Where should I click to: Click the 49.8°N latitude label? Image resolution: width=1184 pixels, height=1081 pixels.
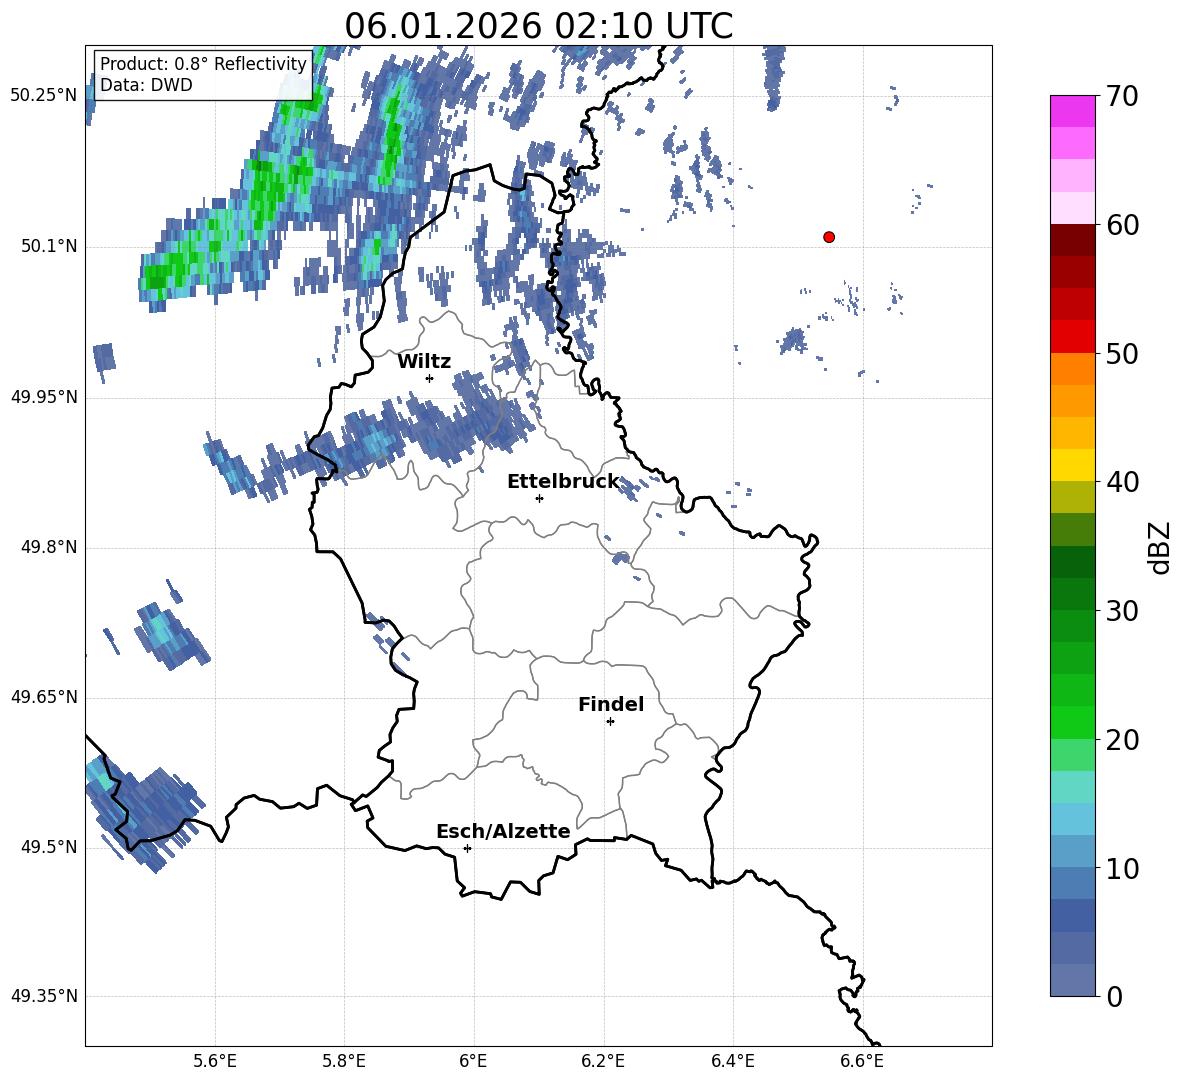coord(49,547)
